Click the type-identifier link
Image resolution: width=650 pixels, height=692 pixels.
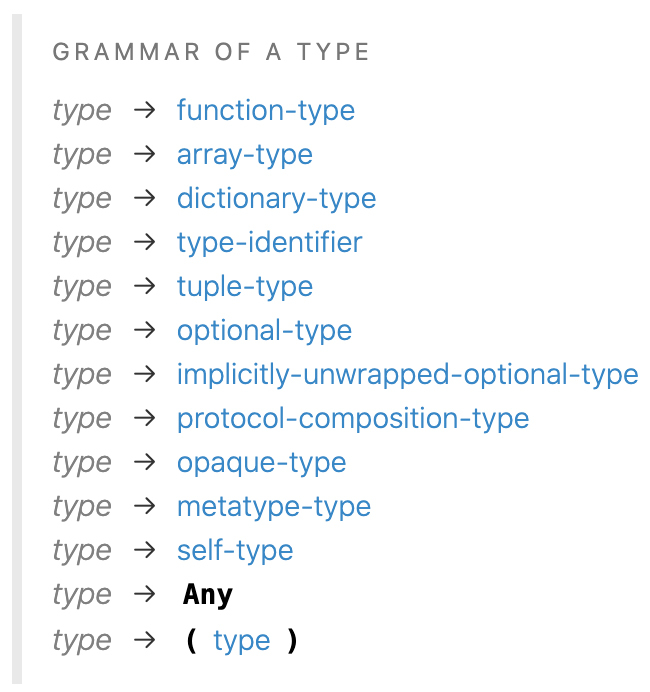269,243
